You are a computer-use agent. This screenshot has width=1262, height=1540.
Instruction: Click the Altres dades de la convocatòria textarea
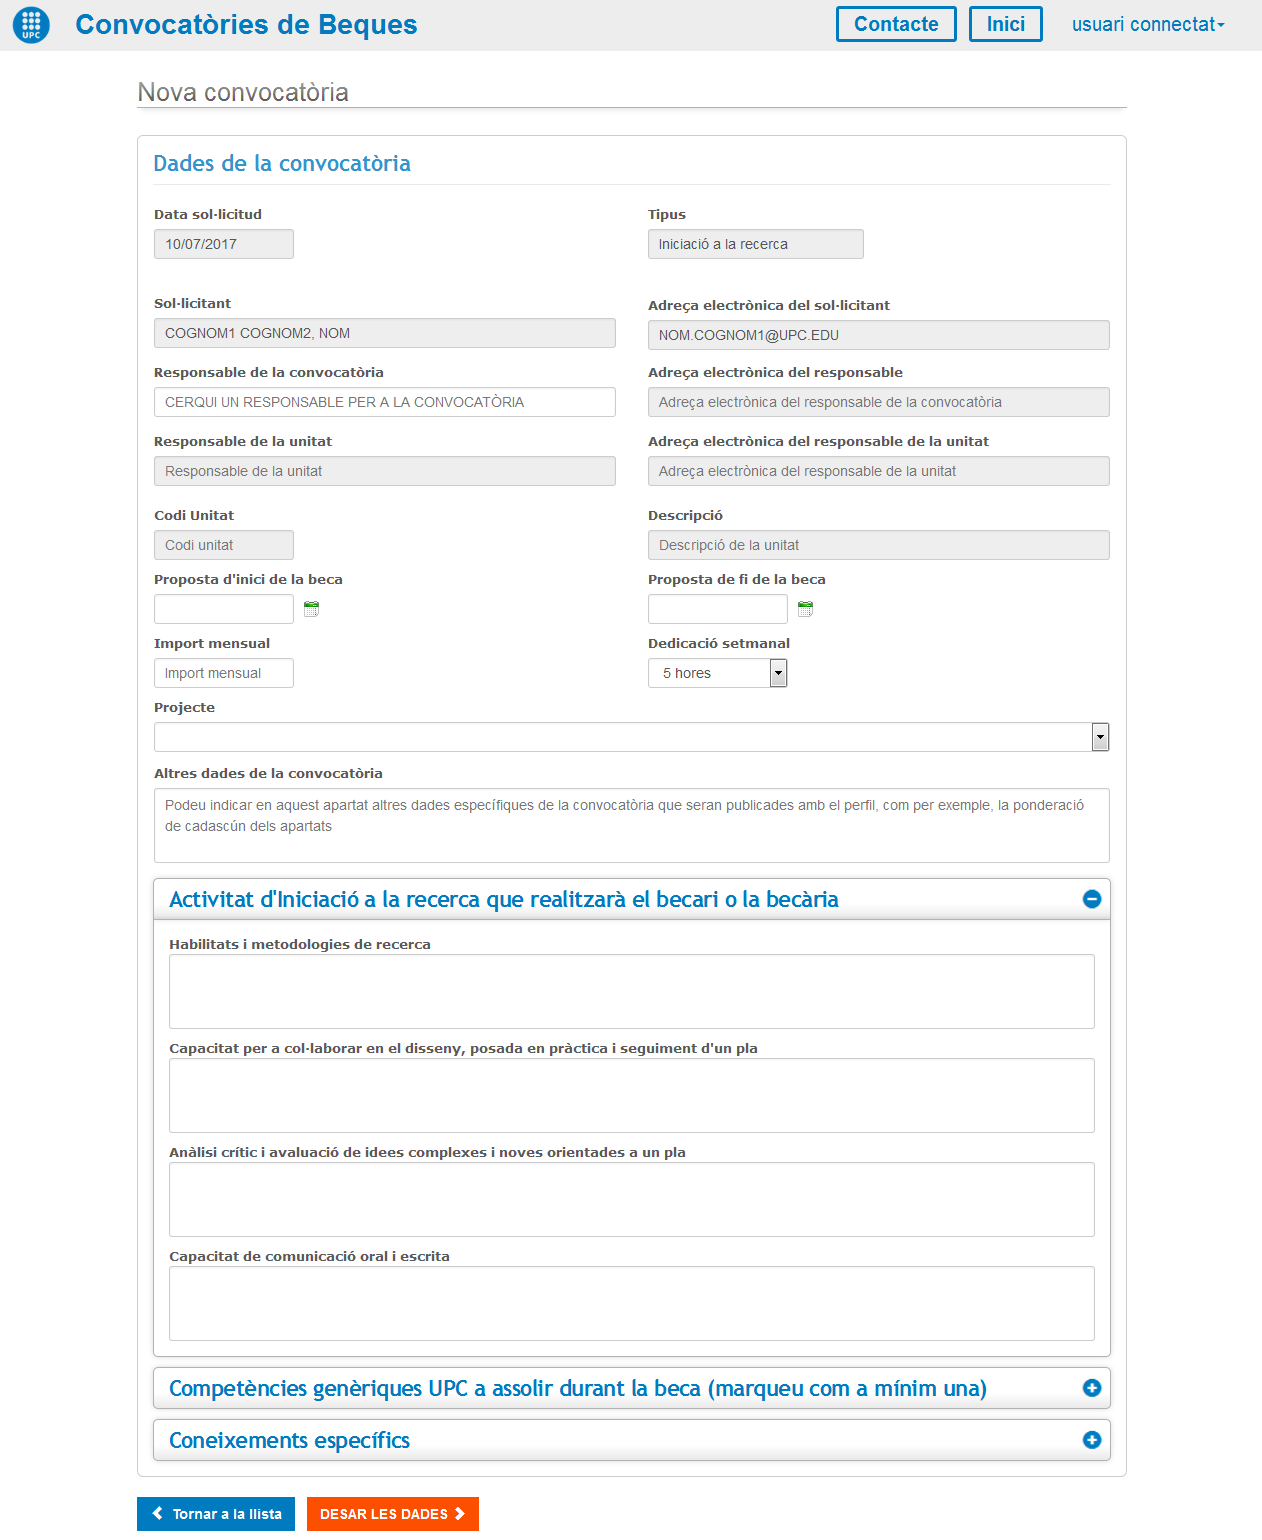(x=631, y=825)
